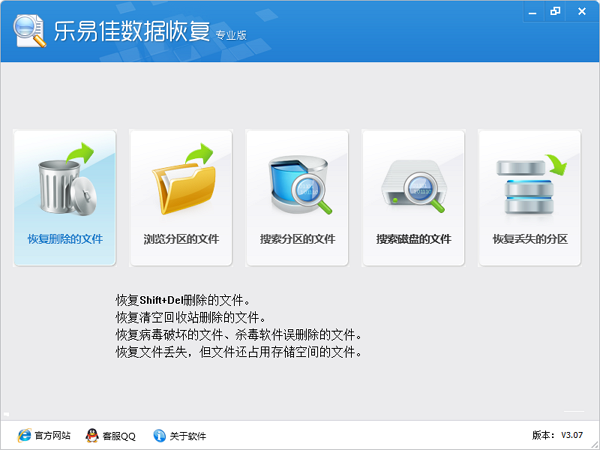Click the grey hard disk search icon
Image resolution: width=600 pixels, height=450 pixels.
point(414,186)
